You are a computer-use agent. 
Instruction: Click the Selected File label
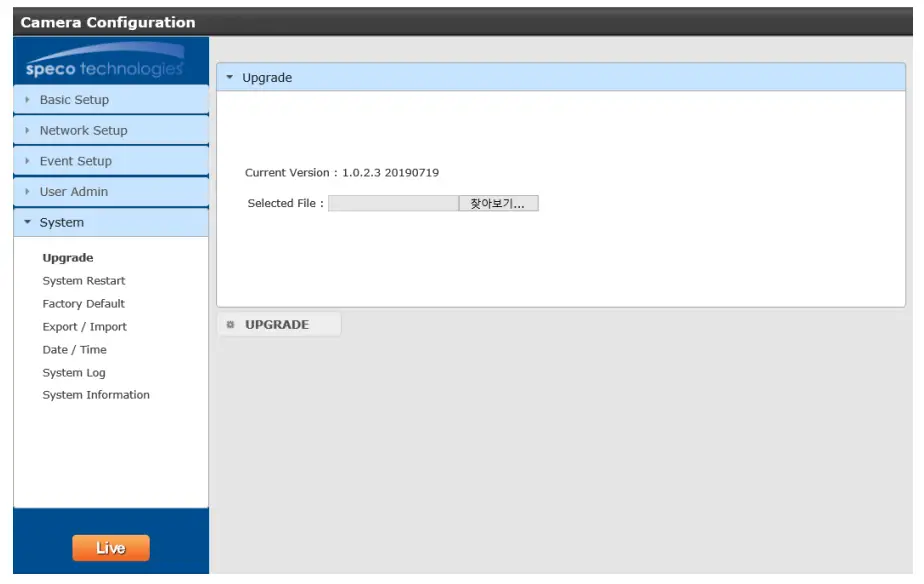click(x=285, y=203)
